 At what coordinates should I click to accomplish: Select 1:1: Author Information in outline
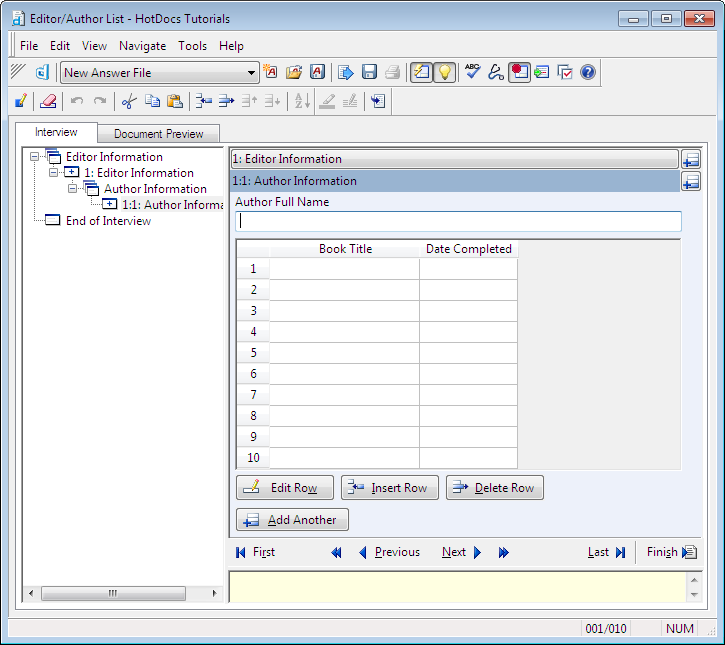[x=172, y=205]
